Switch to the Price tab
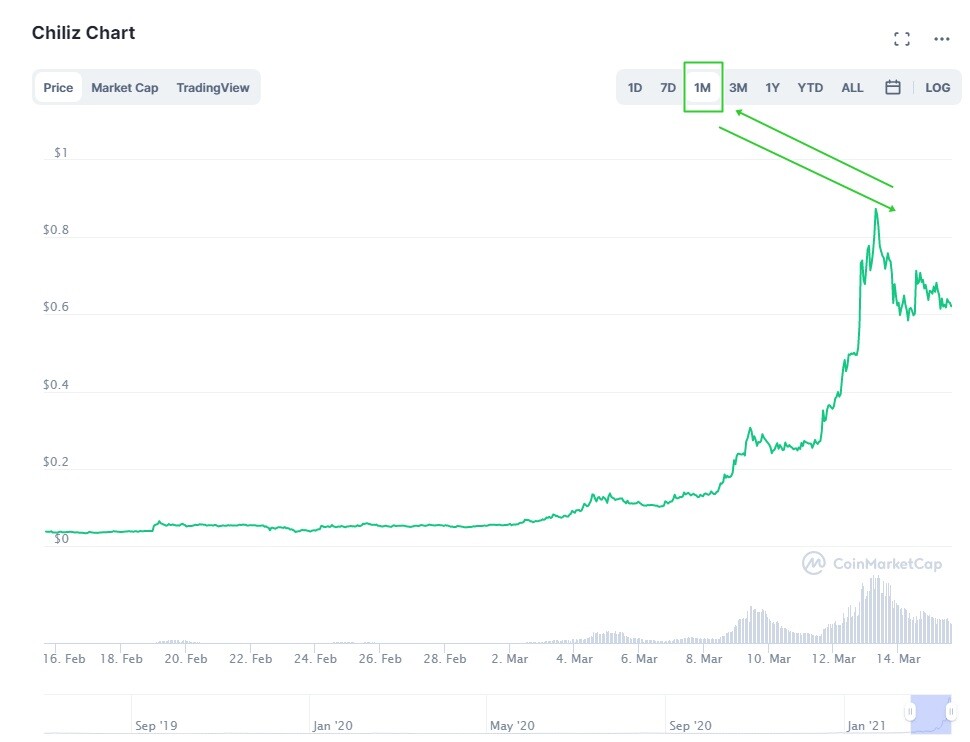The image size is (970, 742). tap(58, 87)
